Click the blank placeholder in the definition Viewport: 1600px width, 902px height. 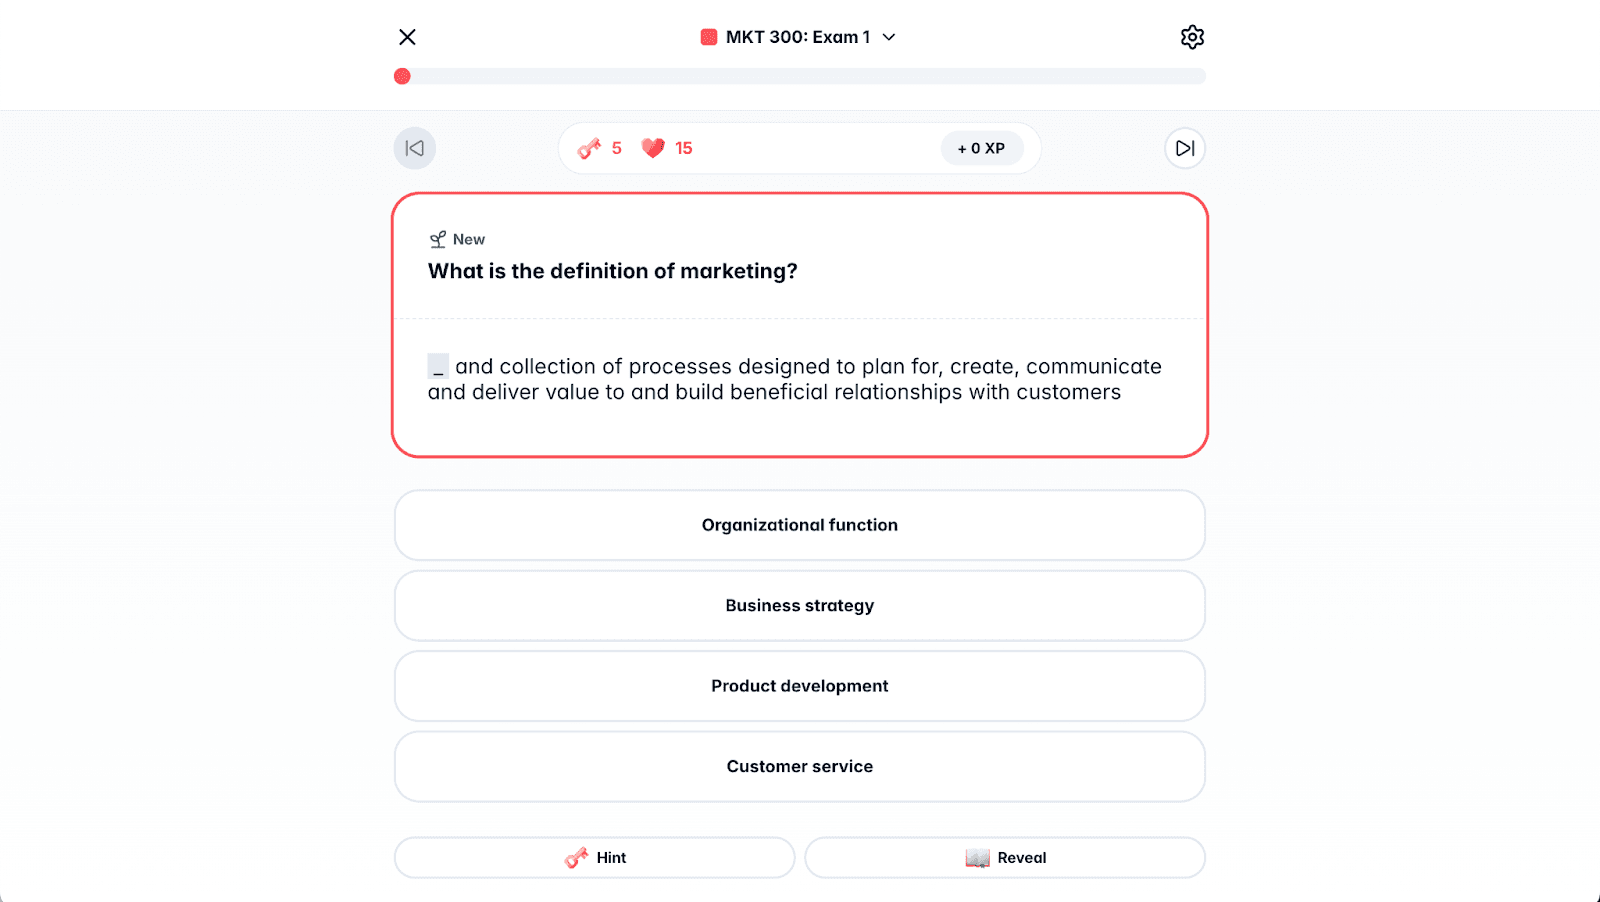(438, 367)
